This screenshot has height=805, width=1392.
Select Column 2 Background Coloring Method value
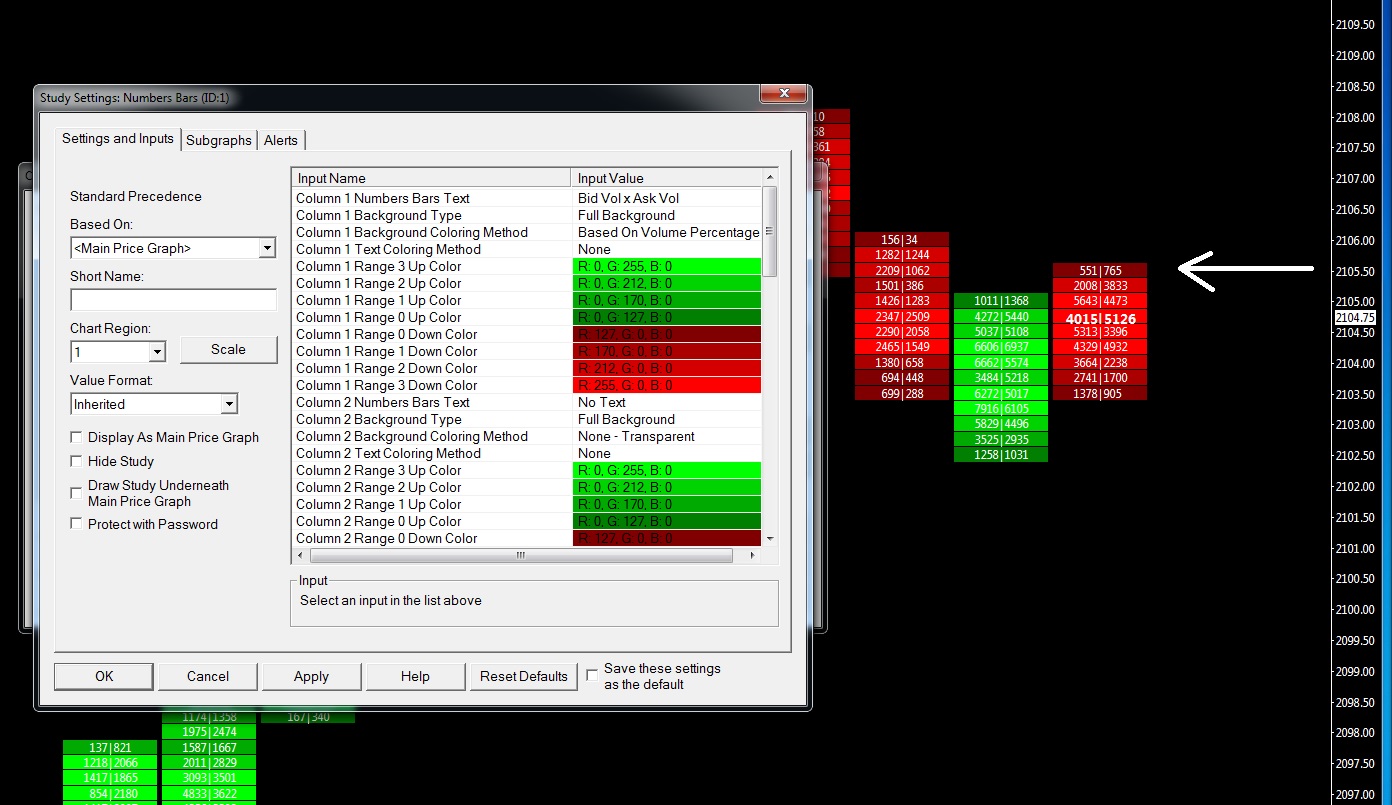pyautogui.click(x=667, y=436)
